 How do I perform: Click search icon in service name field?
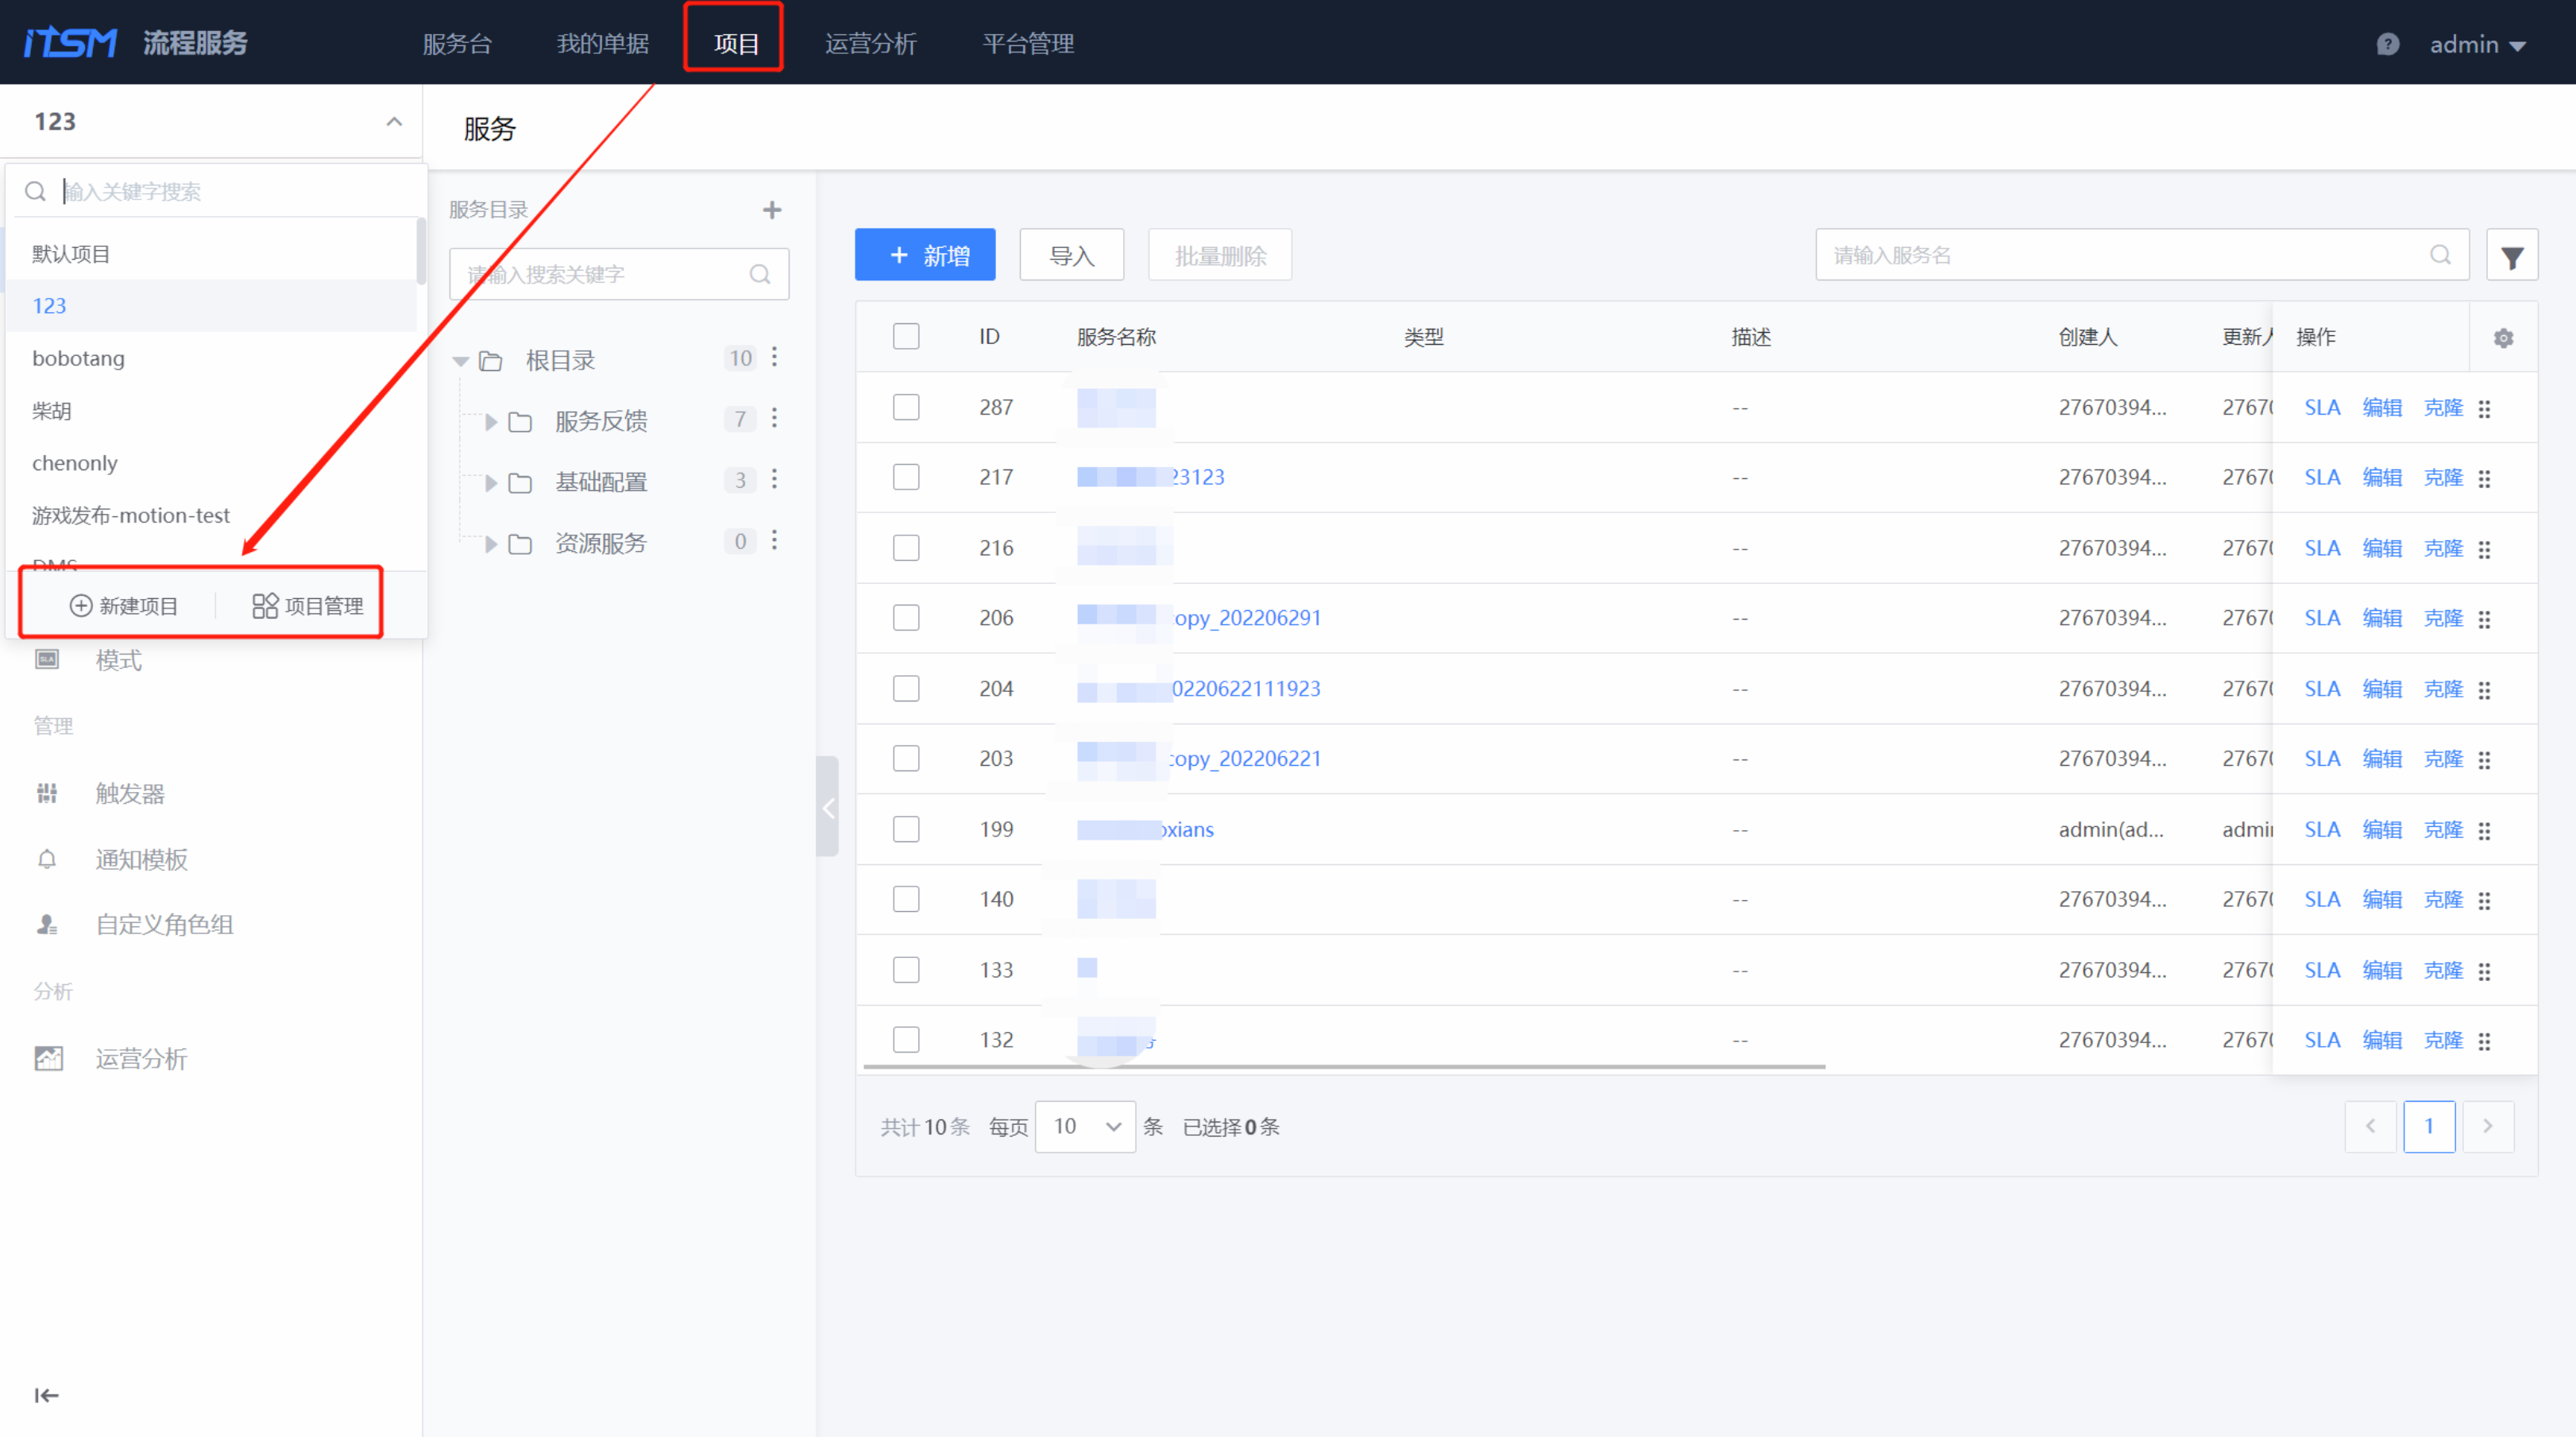(2440, 255)
